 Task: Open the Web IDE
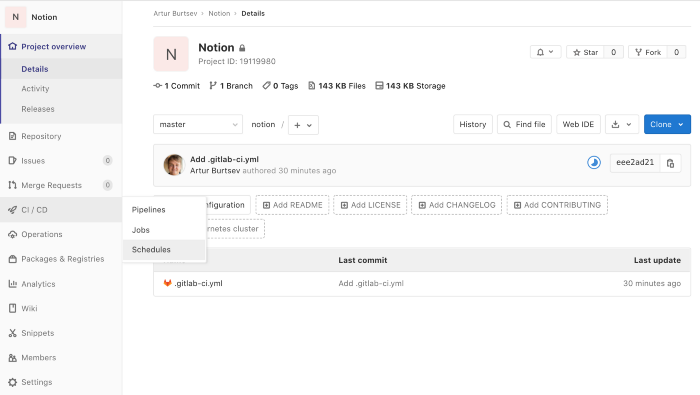578,125
